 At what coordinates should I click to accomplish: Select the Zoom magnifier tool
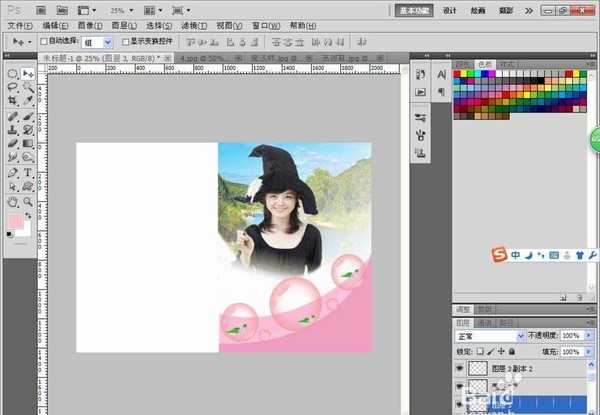[28, 201]
